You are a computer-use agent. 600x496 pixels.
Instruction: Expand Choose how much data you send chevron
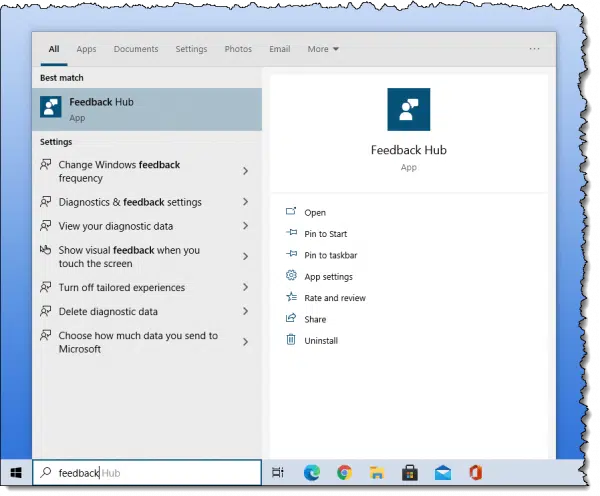246,342
